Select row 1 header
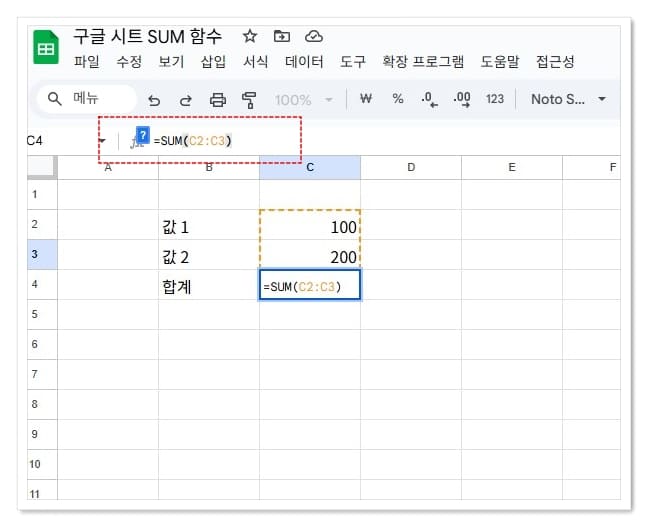Image resolution: width=648 pixels, height=527 pixels. pos(42,194)
